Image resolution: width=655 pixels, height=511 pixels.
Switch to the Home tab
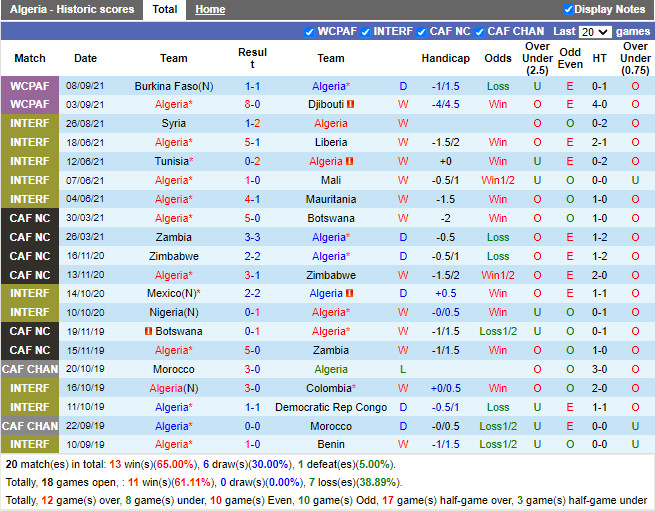pyautogui.click(x=210, y=9)
